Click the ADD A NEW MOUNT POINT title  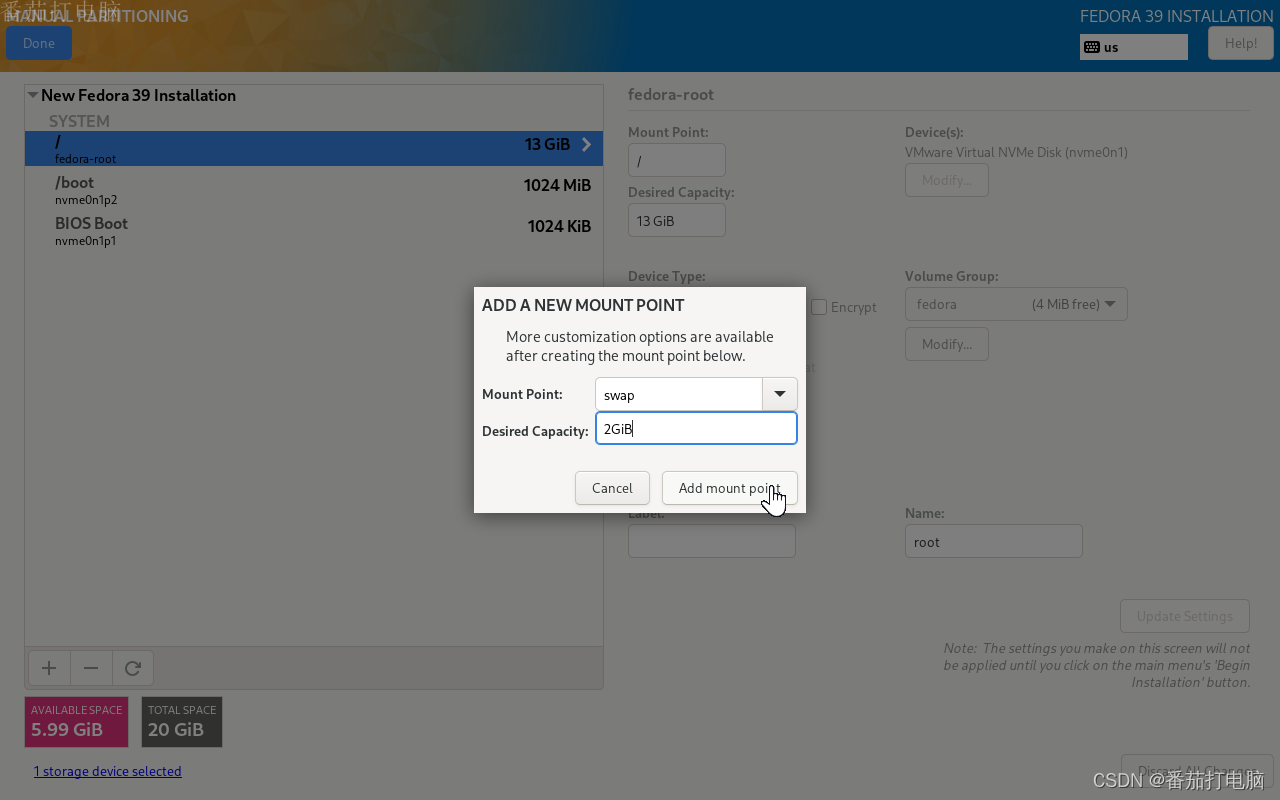click(x=583, y=305)
